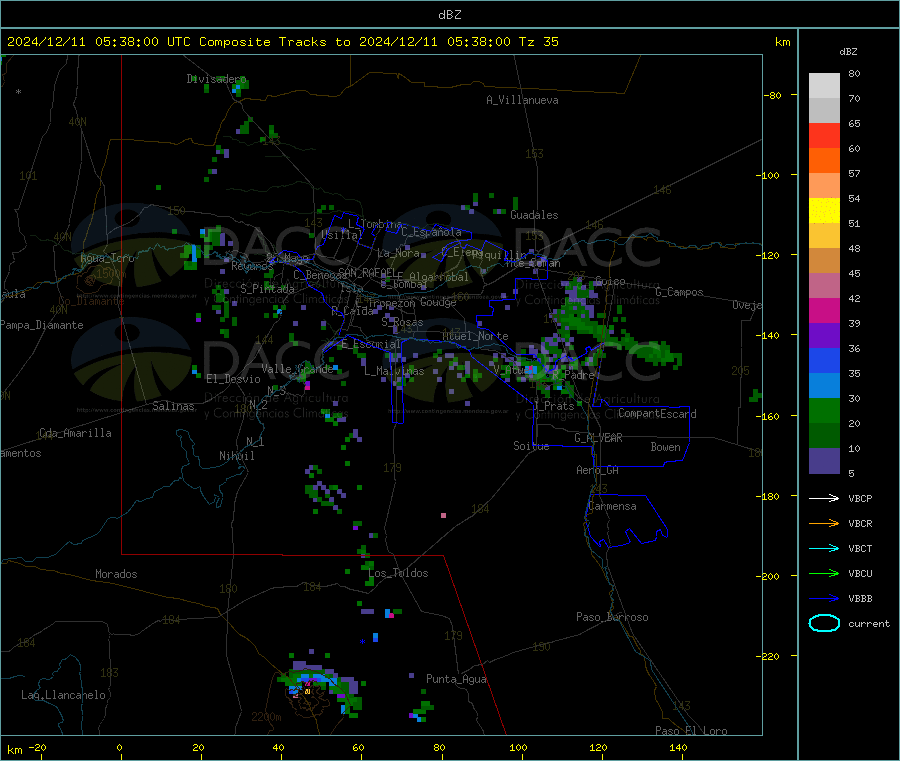This screenshot has width=900, height=761.
Task: Click the green VBCU arrow legend symbol
Action: pos(824,573)
